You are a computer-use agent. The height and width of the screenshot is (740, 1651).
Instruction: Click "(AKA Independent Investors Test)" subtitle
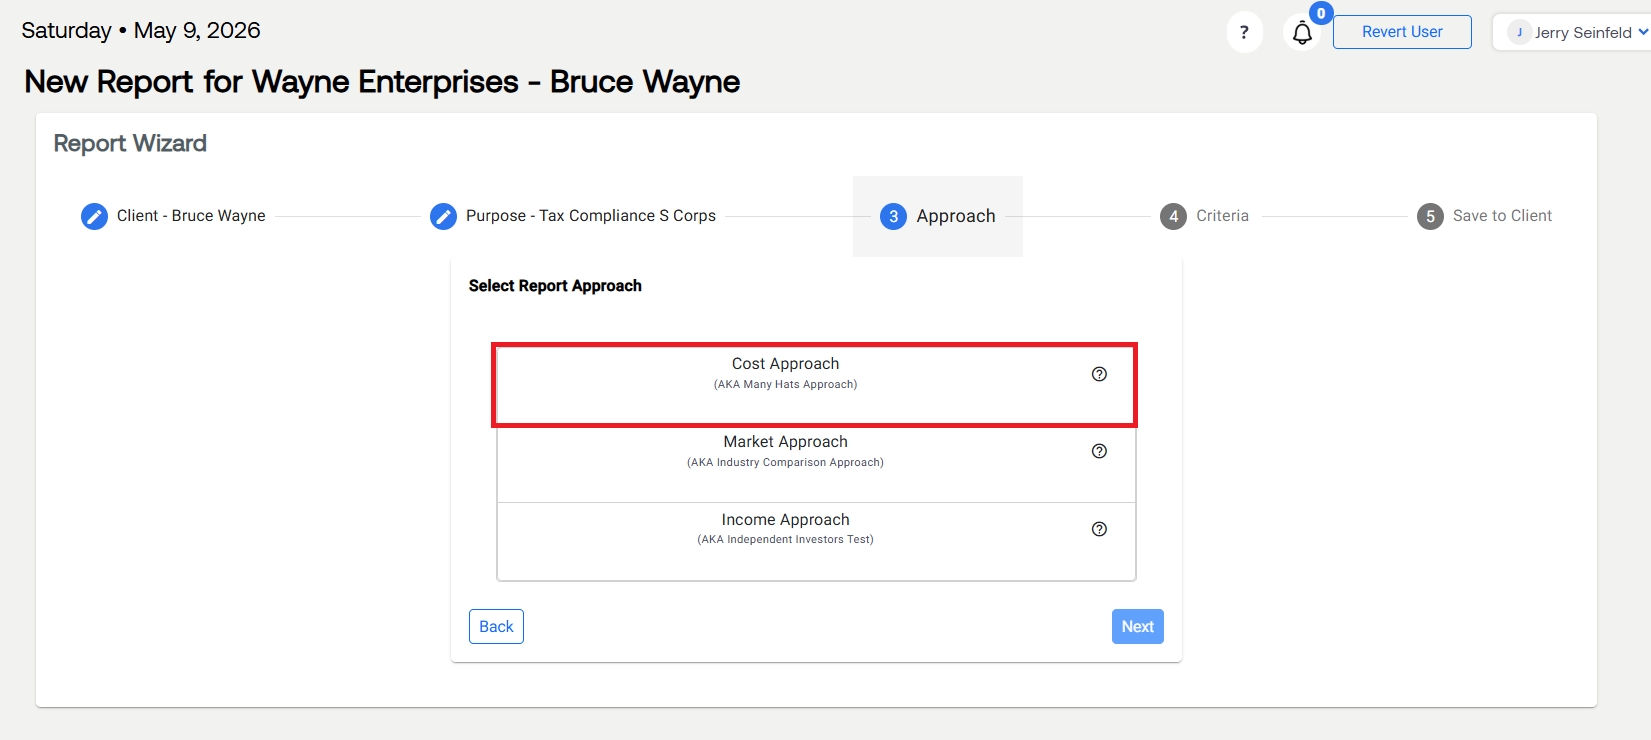tap(785, 540)
